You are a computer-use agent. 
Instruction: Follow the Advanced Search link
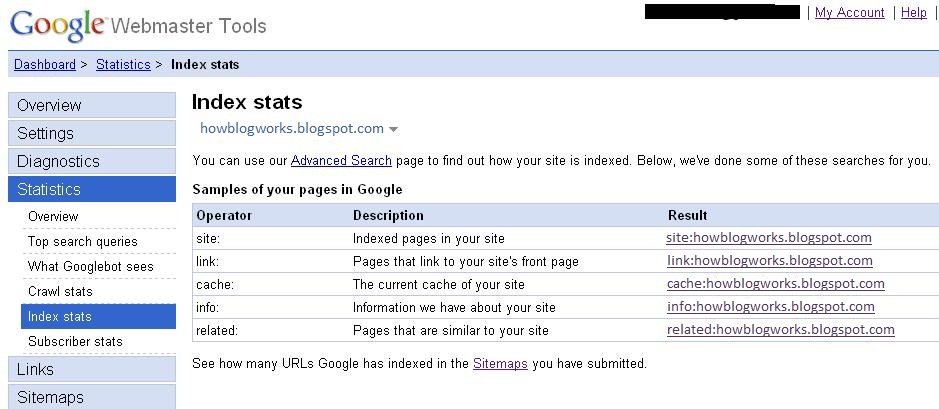click(x=341, y=160)
